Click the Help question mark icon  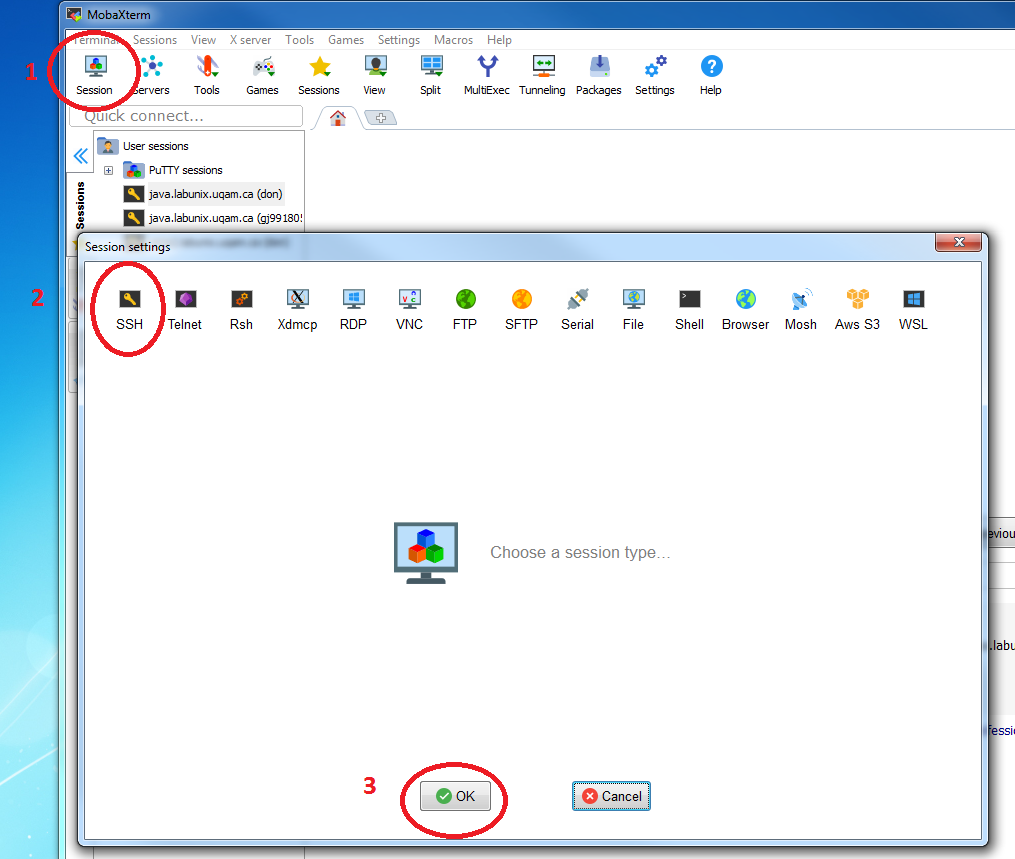(711, 75)
